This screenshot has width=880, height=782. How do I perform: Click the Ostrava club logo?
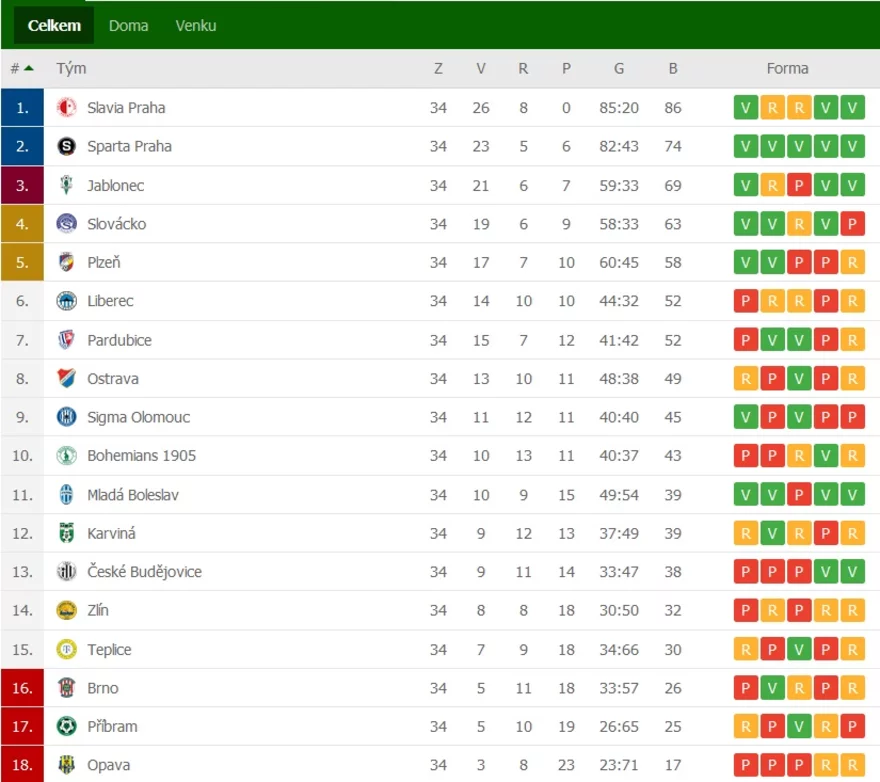[x=67, y=378]
